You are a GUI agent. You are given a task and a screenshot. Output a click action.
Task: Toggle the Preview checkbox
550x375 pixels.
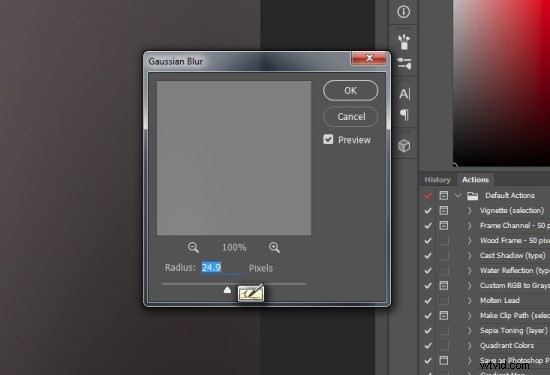pos(328,139)
